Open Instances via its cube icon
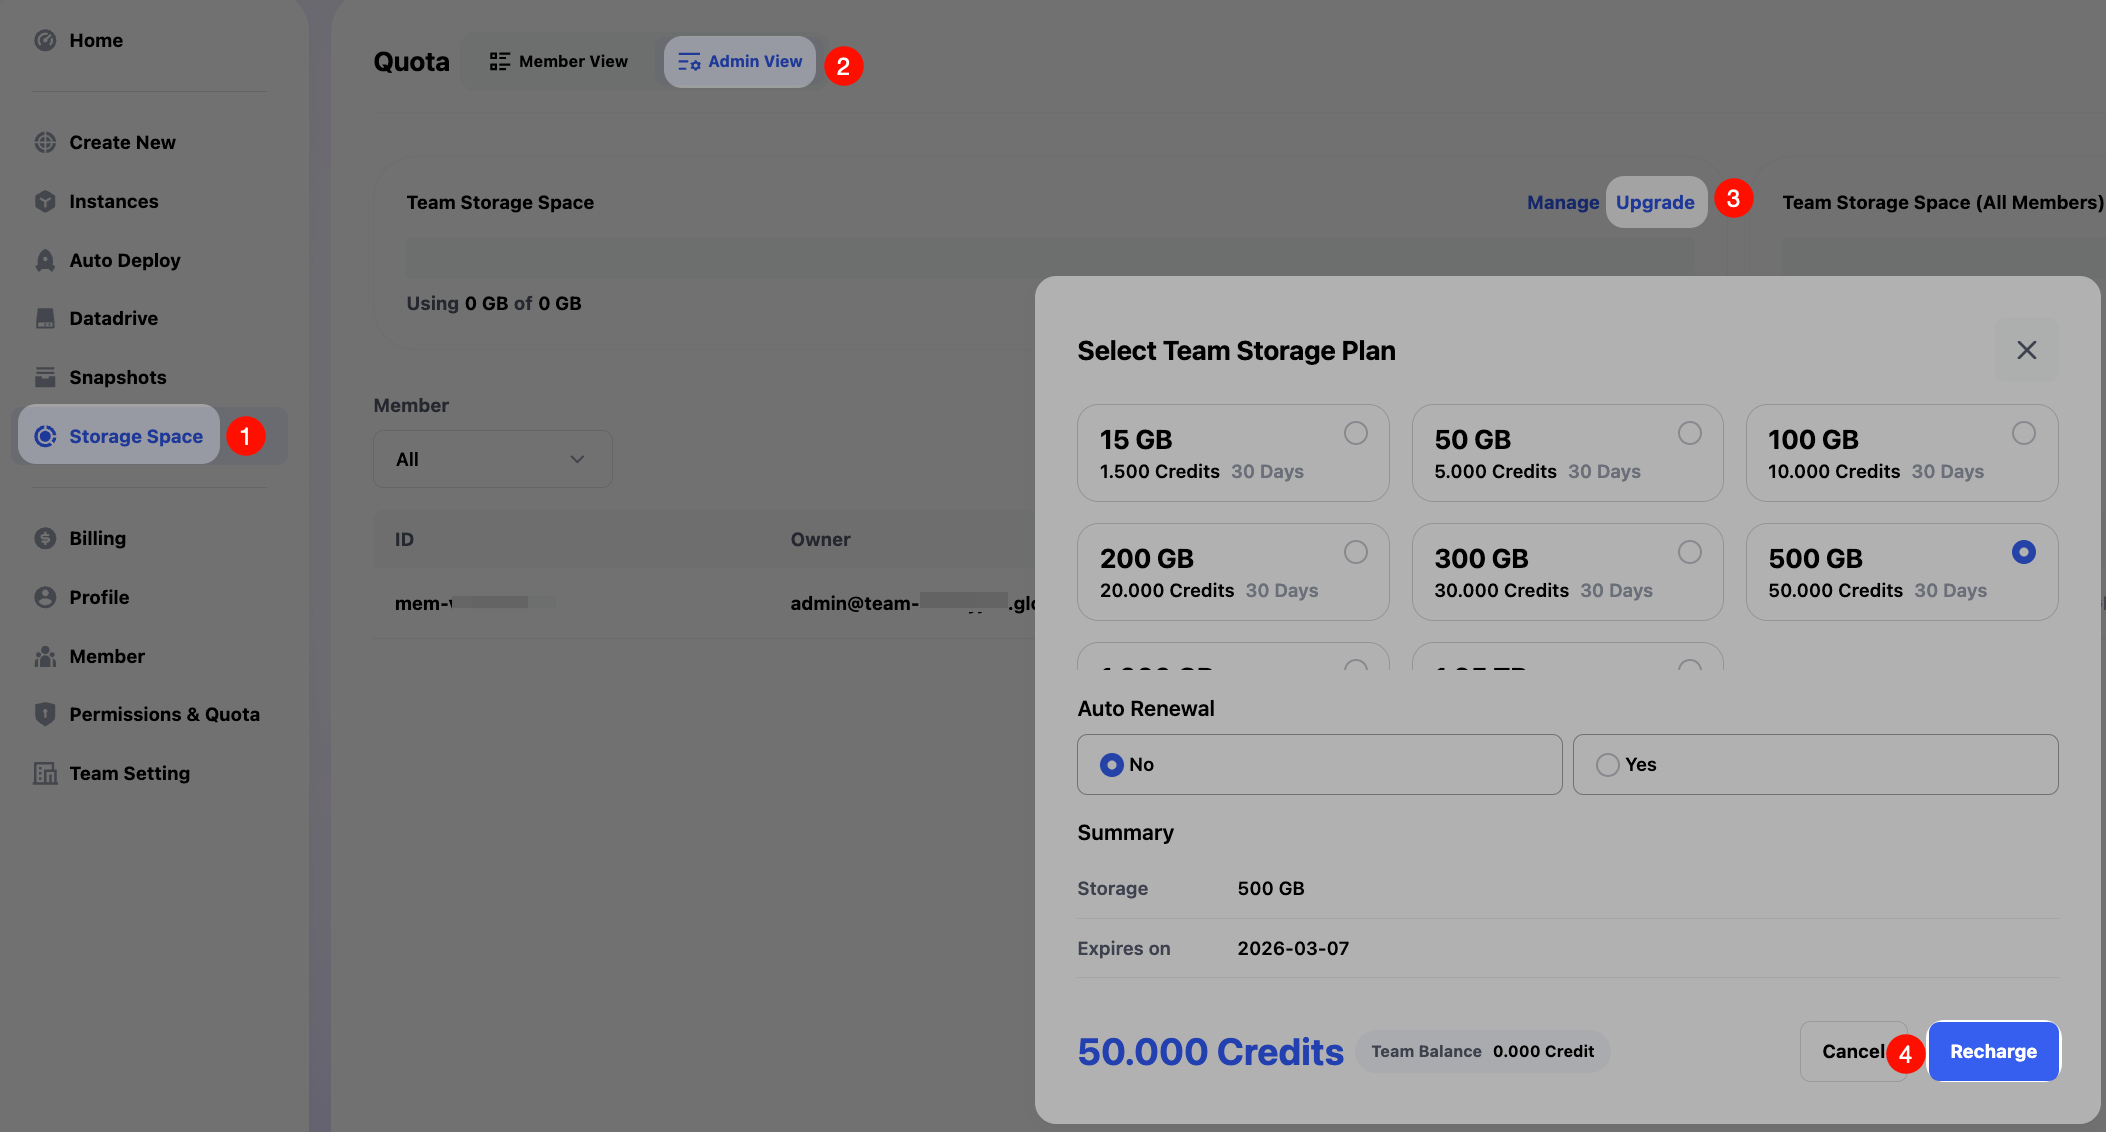 [45, 201]
